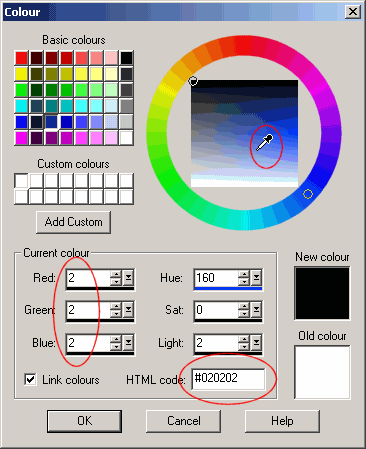Screen dimensions: 366x449
Task: Increase Hue with spinner up arrow
Action: [244, 274]
